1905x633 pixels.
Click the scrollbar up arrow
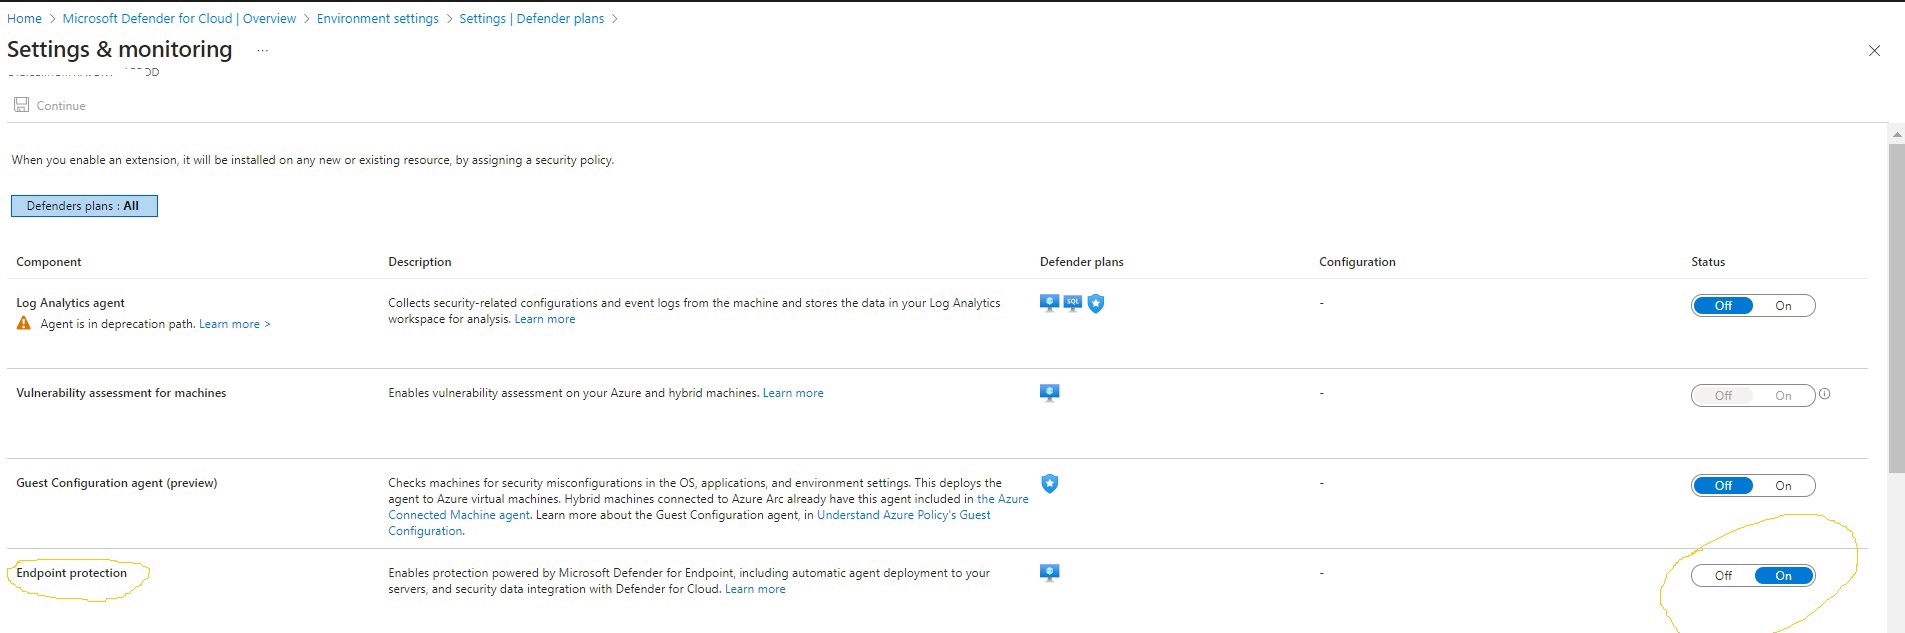coord(1896,133)
